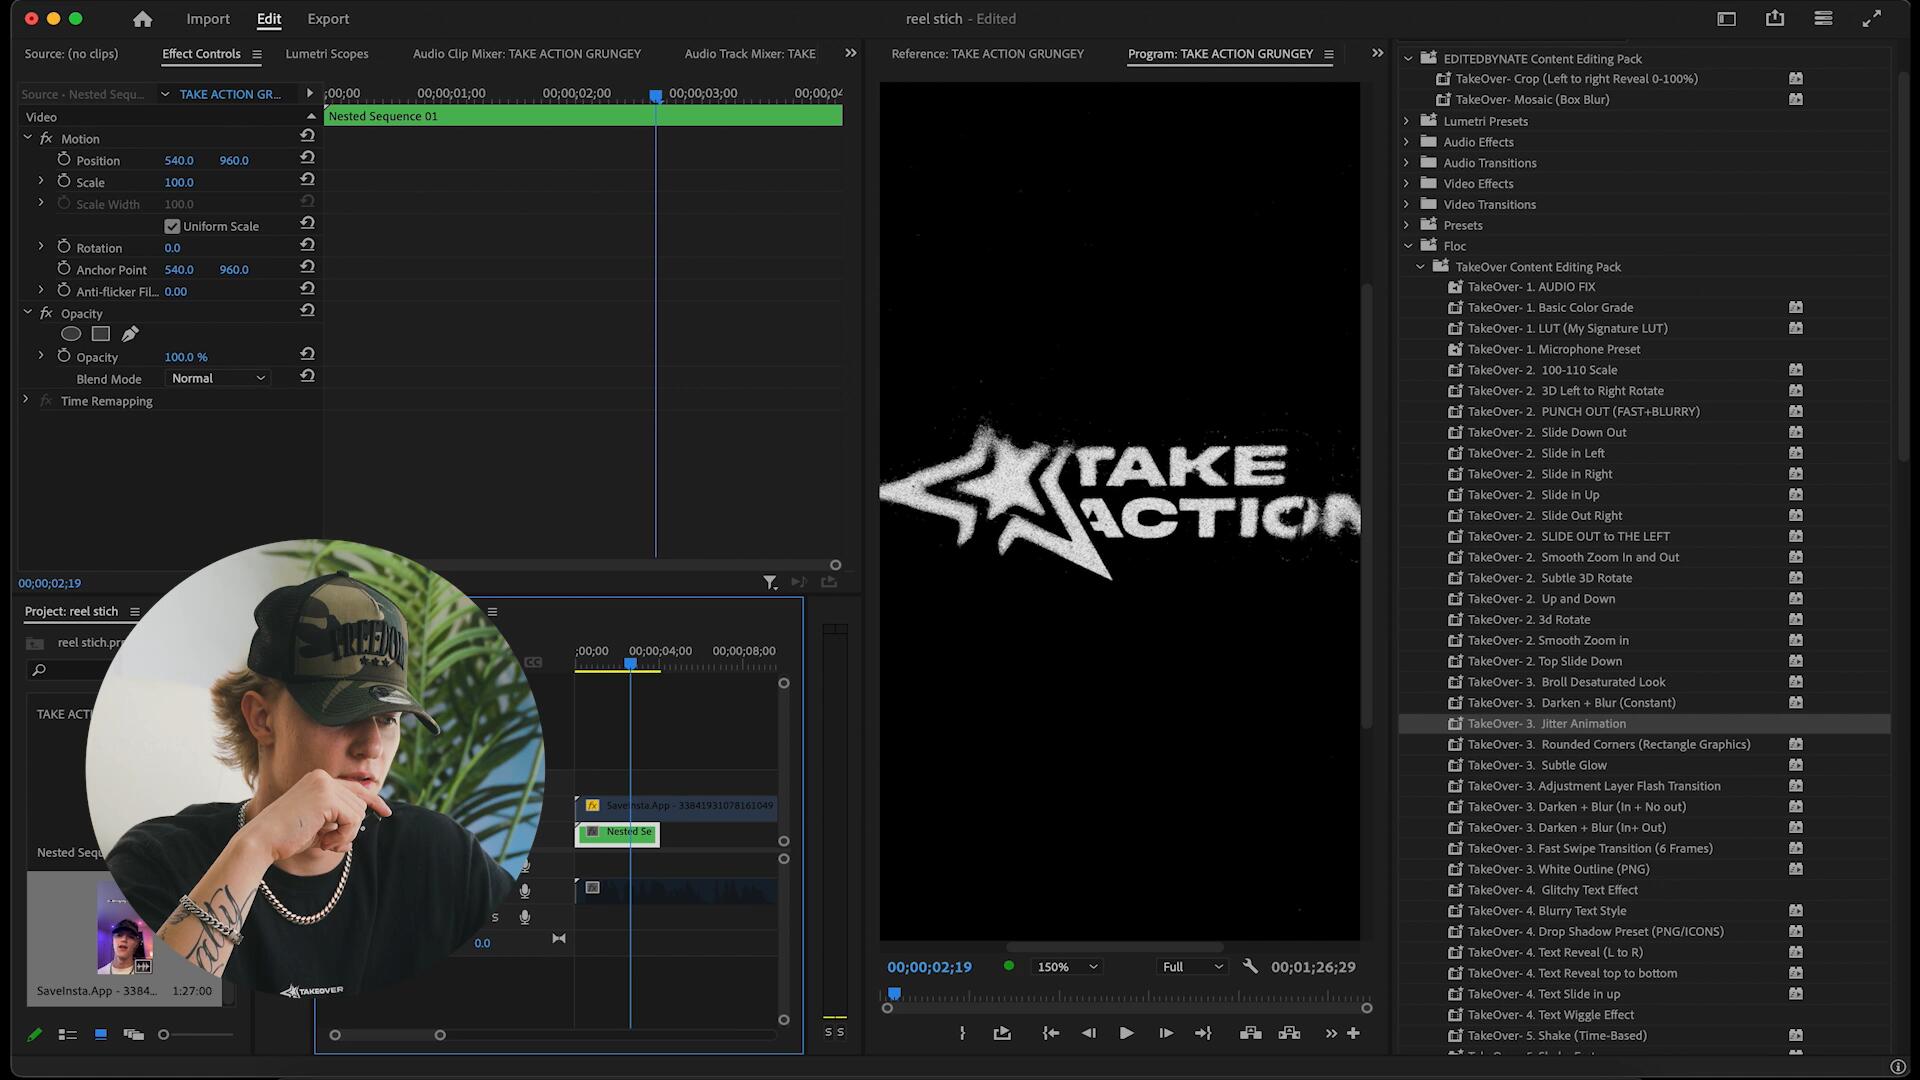This screenshot has height=1080, width=1920.
Task: Open the Program Monitor button editor plus
Action: coord(1353,1033)
